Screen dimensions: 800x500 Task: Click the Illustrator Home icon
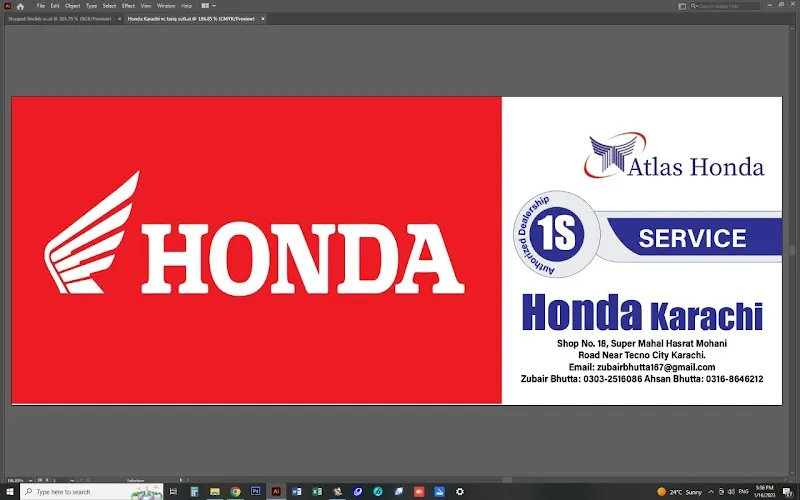click(x=20, y=6)
